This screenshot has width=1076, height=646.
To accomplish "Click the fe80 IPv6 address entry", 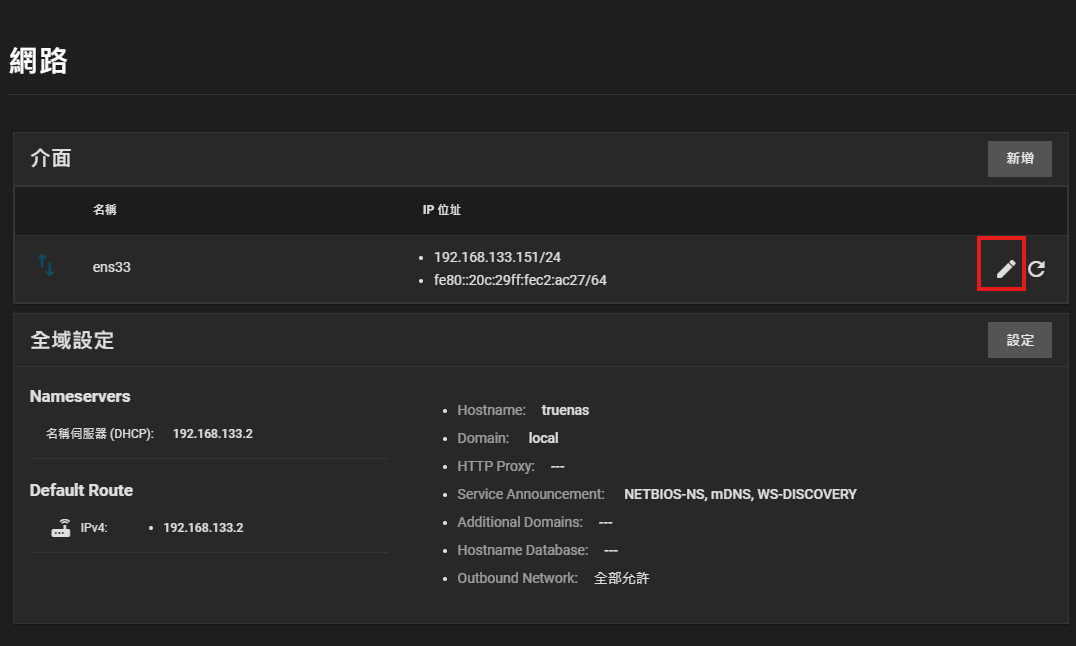I will 520,280.
